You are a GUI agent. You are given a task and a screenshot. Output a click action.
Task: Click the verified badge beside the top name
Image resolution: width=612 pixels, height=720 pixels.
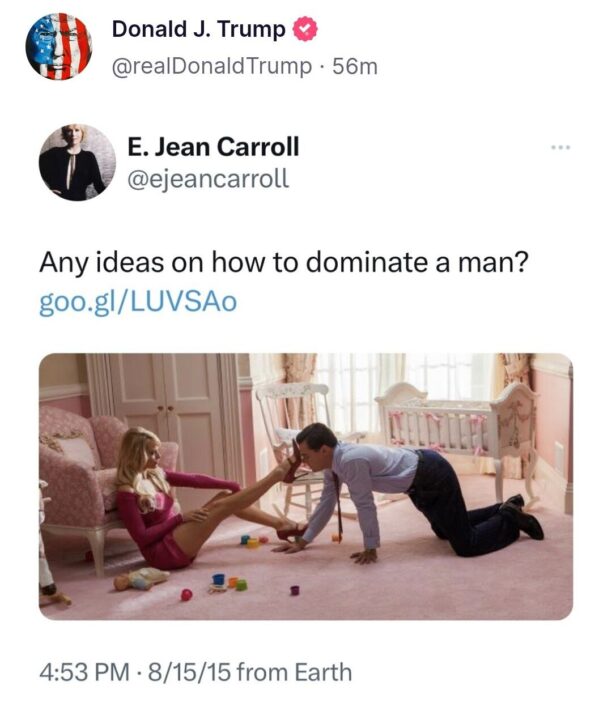(x=304, y=30)
